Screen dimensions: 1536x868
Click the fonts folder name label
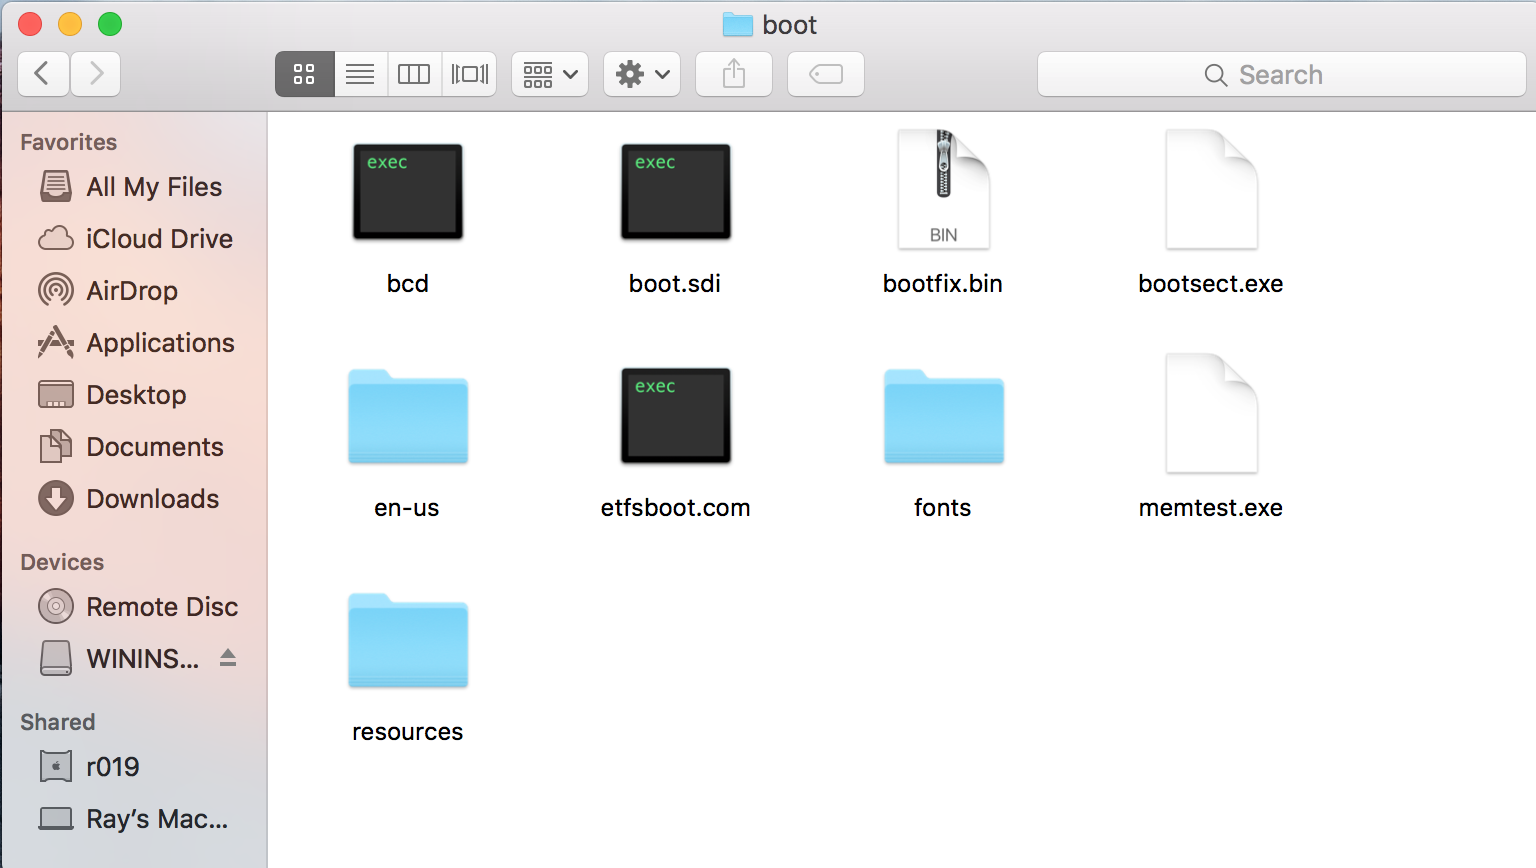943,508
